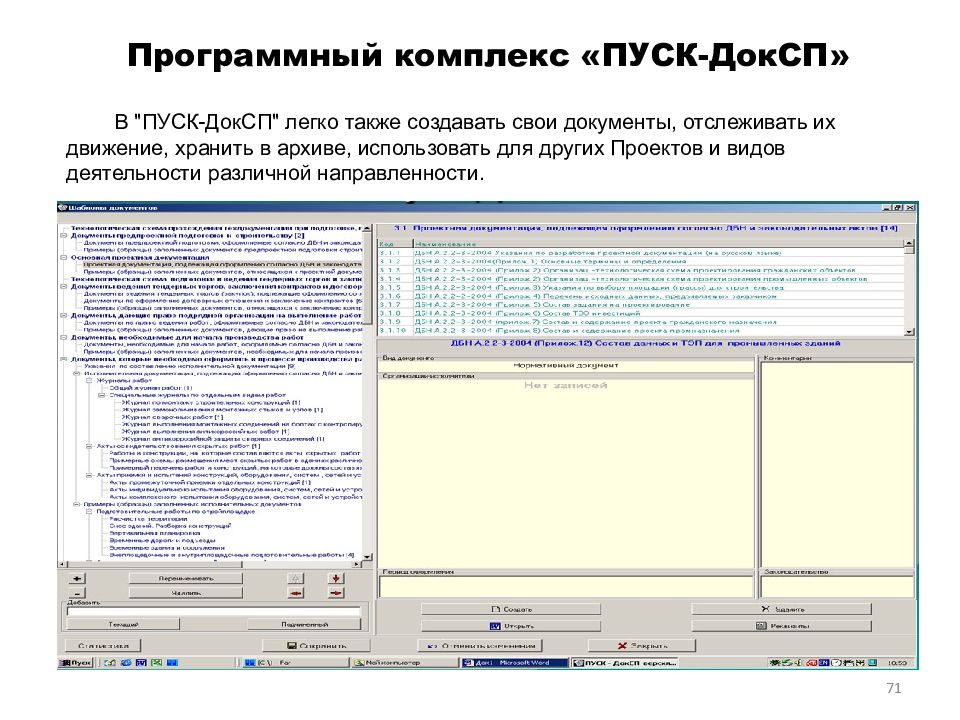Viewport: 960px width, 720px height.
Task: Click the Word quick-launch icon in taskbar
Action: (x=141, y=662)
